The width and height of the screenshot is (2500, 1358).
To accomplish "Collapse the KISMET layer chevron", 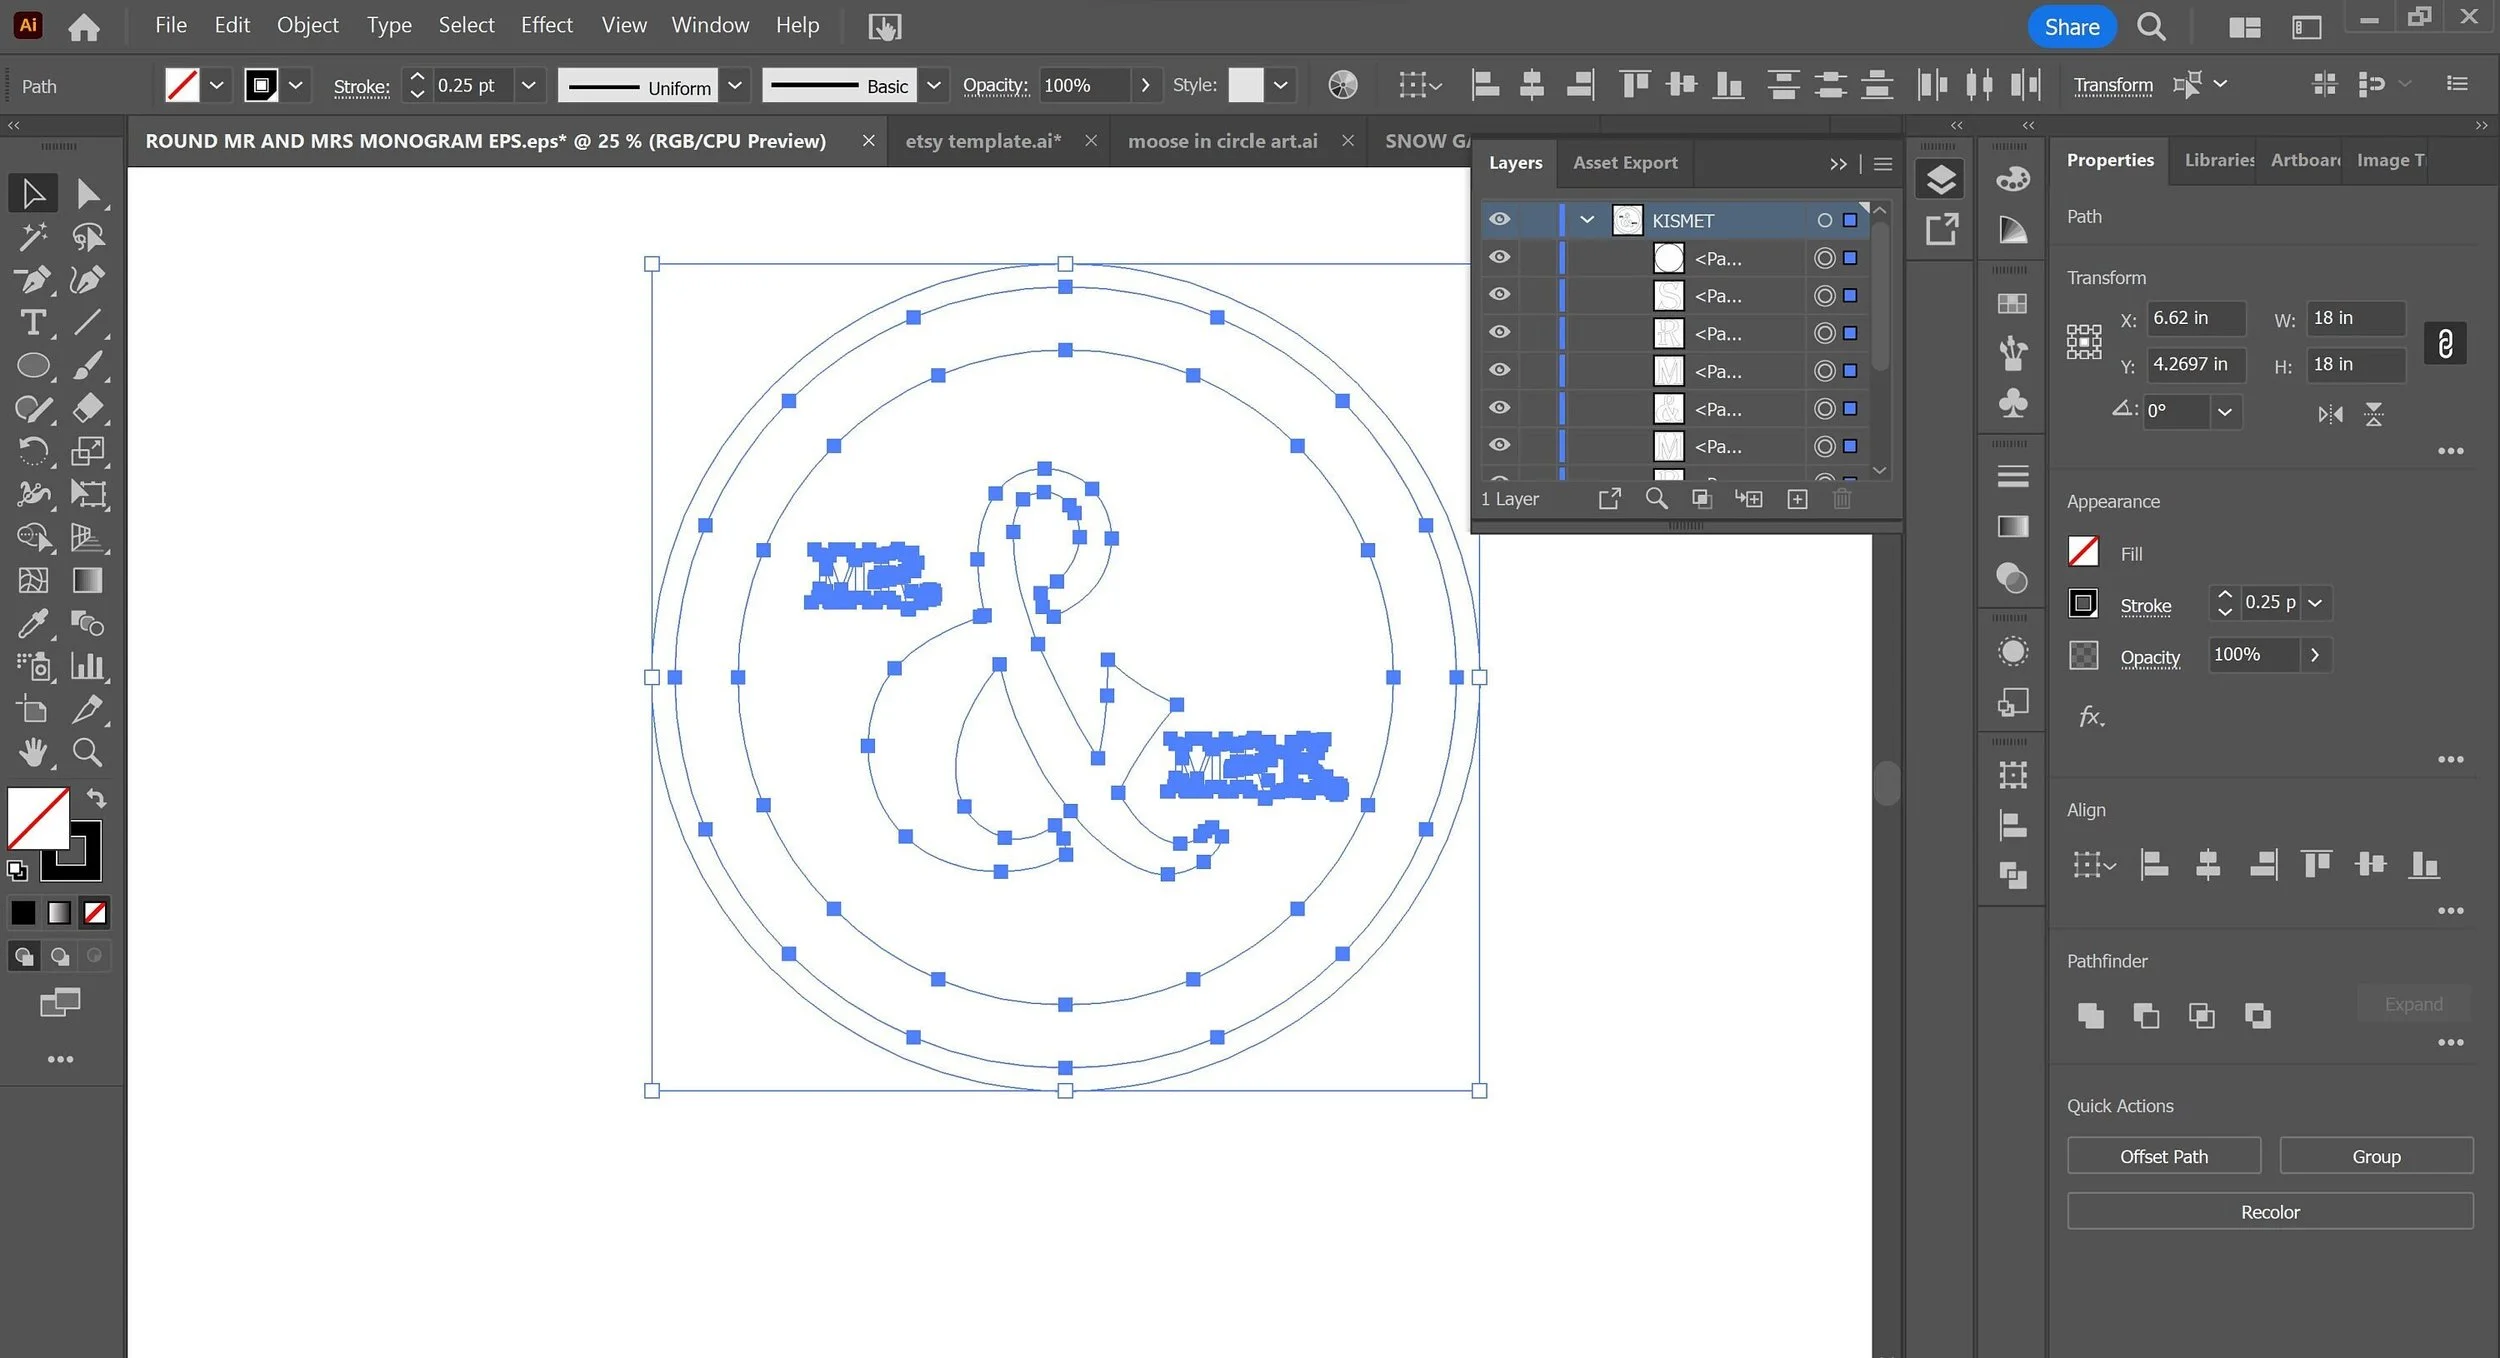I will (1587, 220).
